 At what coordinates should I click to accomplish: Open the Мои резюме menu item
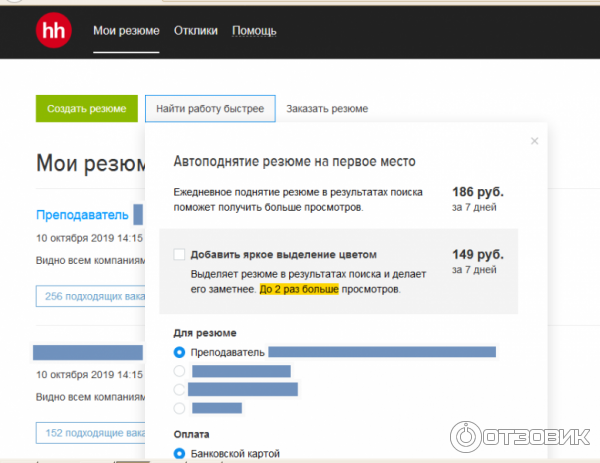pyautogui.click(x=126, y=31)
